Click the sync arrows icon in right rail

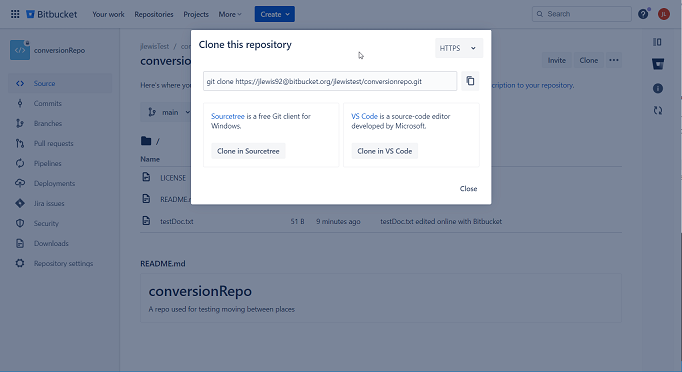coord(658,111)
